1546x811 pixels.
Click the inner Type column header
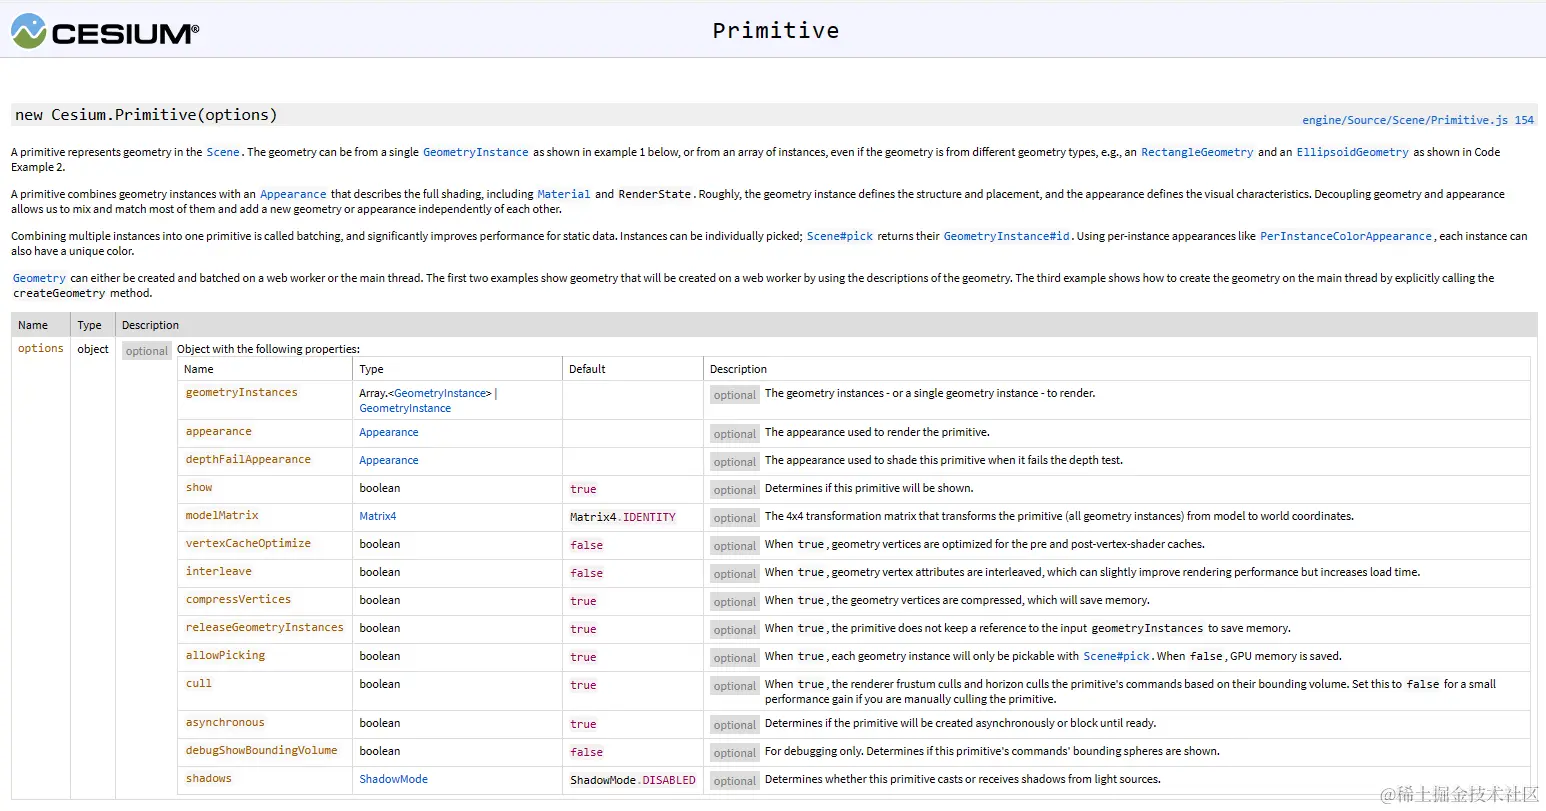tap(372, 369)
